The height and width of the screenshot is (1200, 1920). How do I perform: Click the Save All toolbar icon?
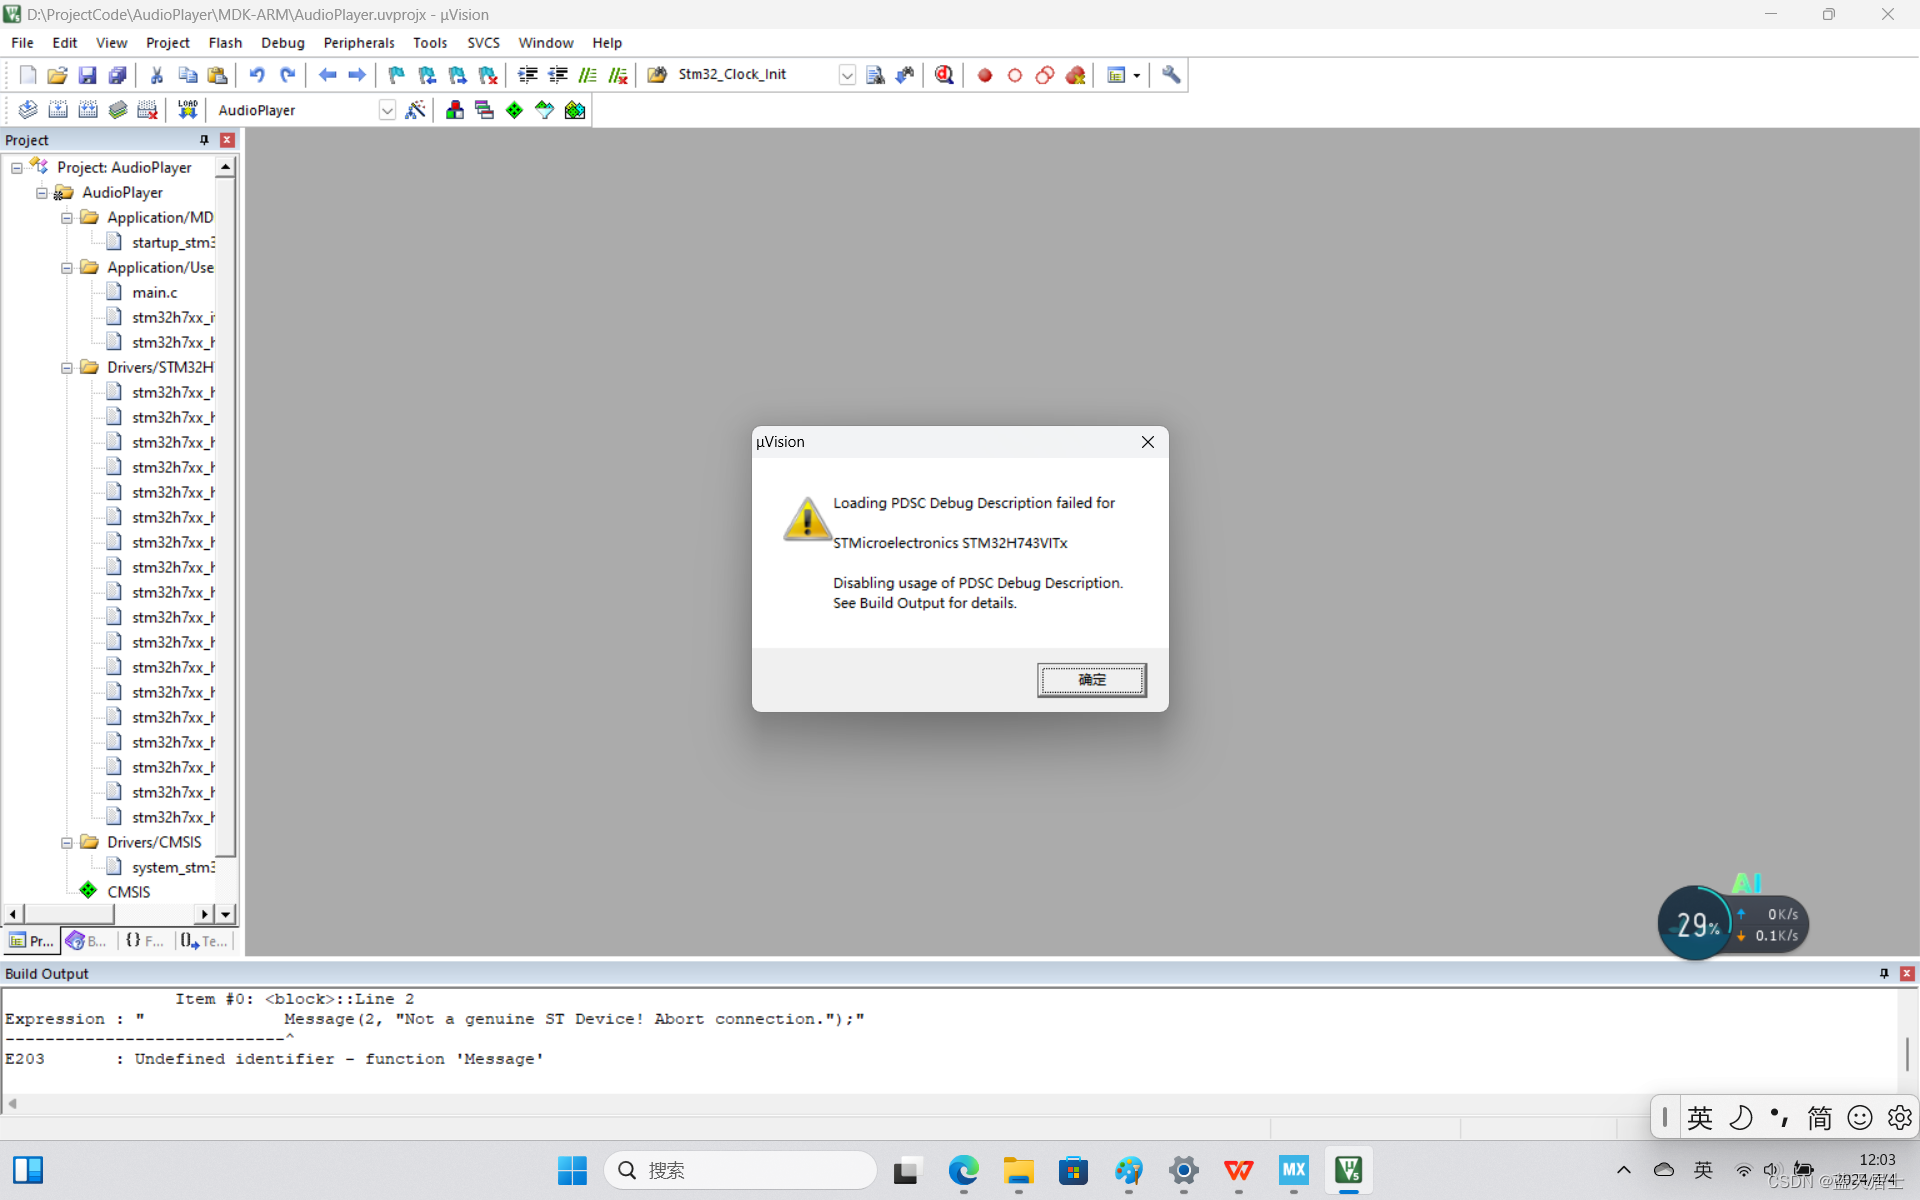coord(118,75)
